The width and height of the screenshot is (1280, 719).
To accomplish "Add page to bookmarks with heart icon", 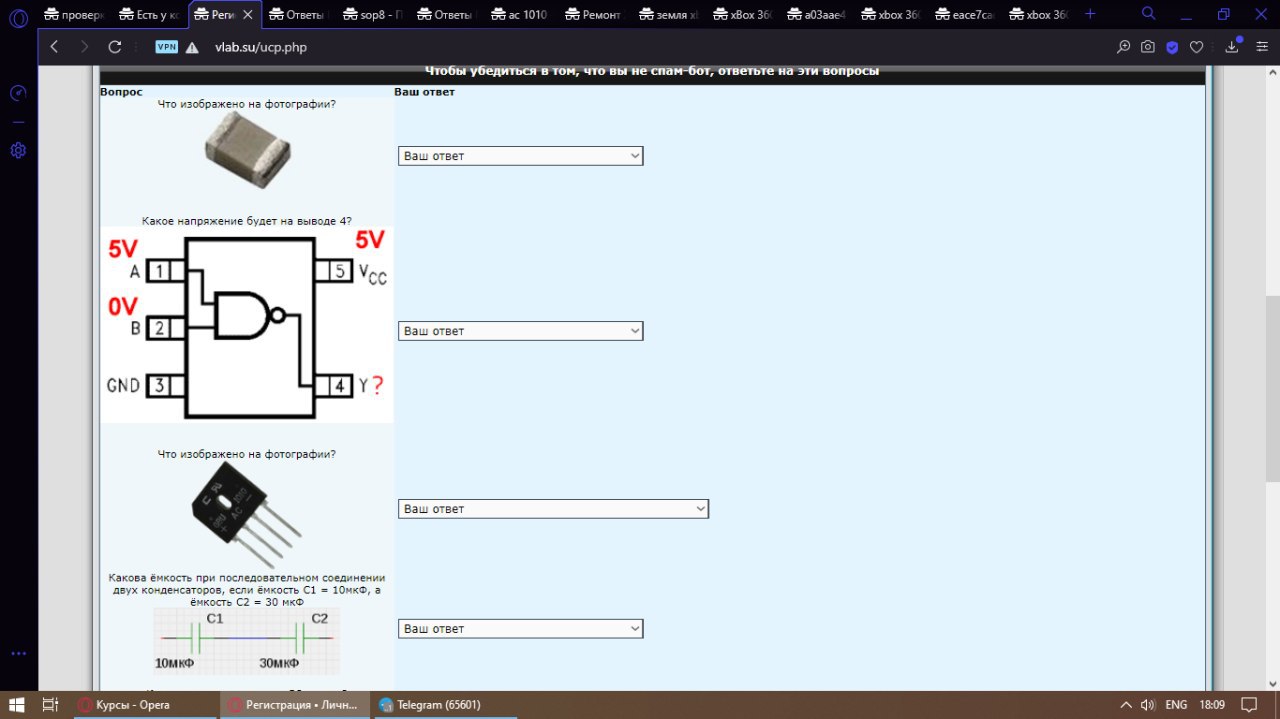I will [1197, 47].
